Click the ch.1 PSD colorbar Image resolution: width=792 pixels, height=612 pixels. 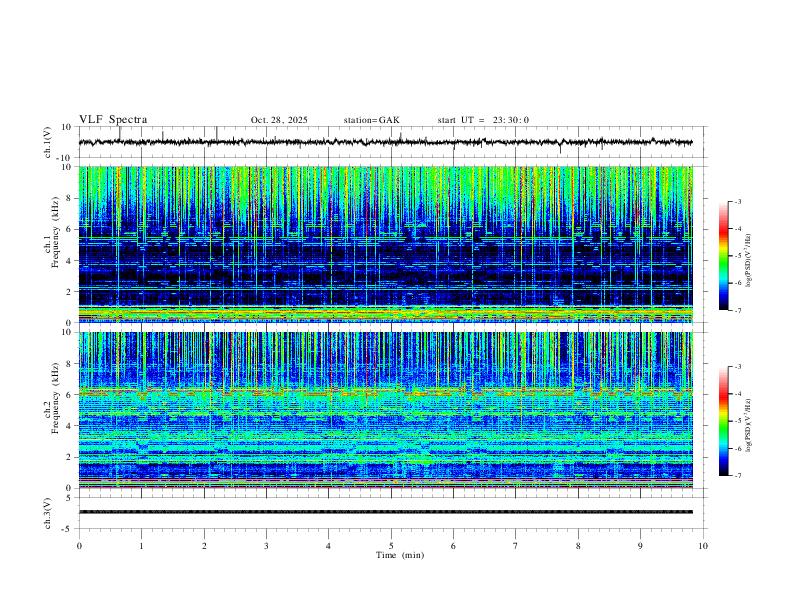coord(724,256)
